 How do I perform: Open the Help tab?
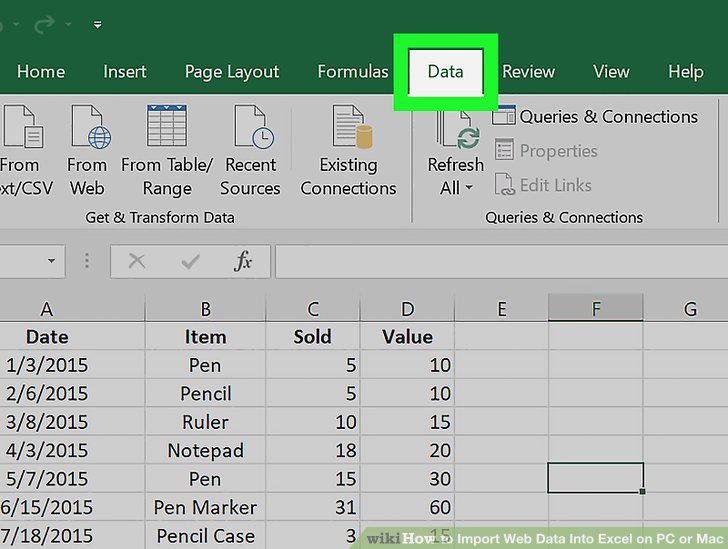pyautogui.click(x=686, y=72)
